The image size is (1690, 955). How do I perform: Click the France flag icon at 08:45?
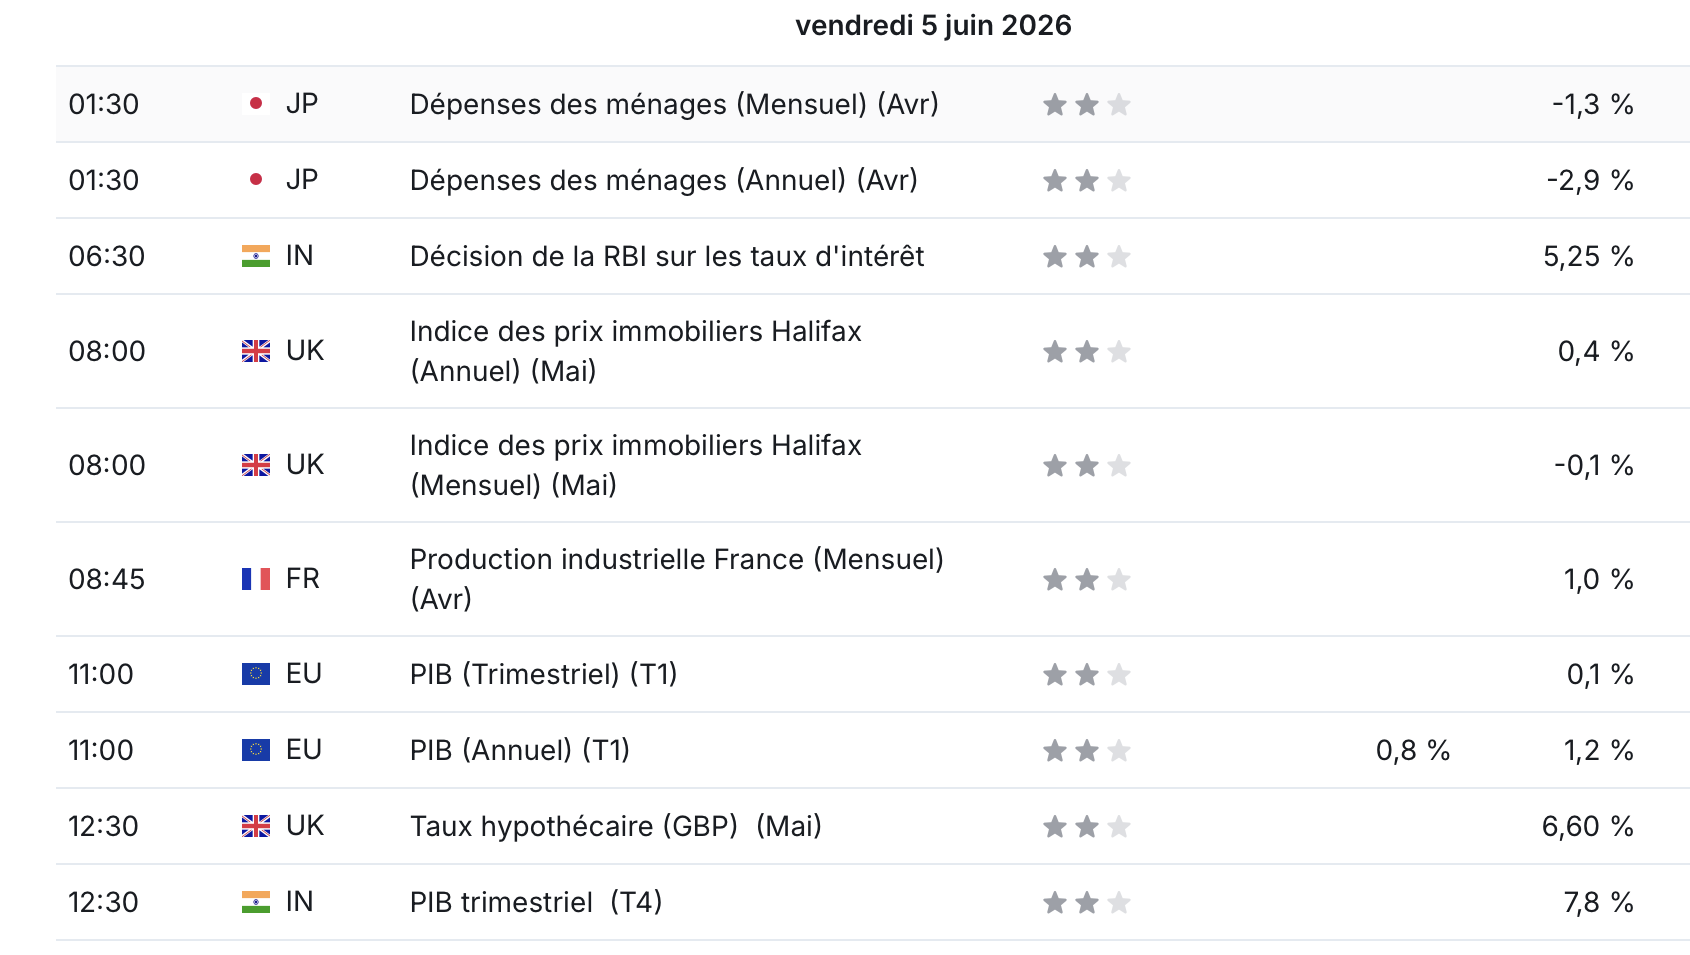coord(256,579)
